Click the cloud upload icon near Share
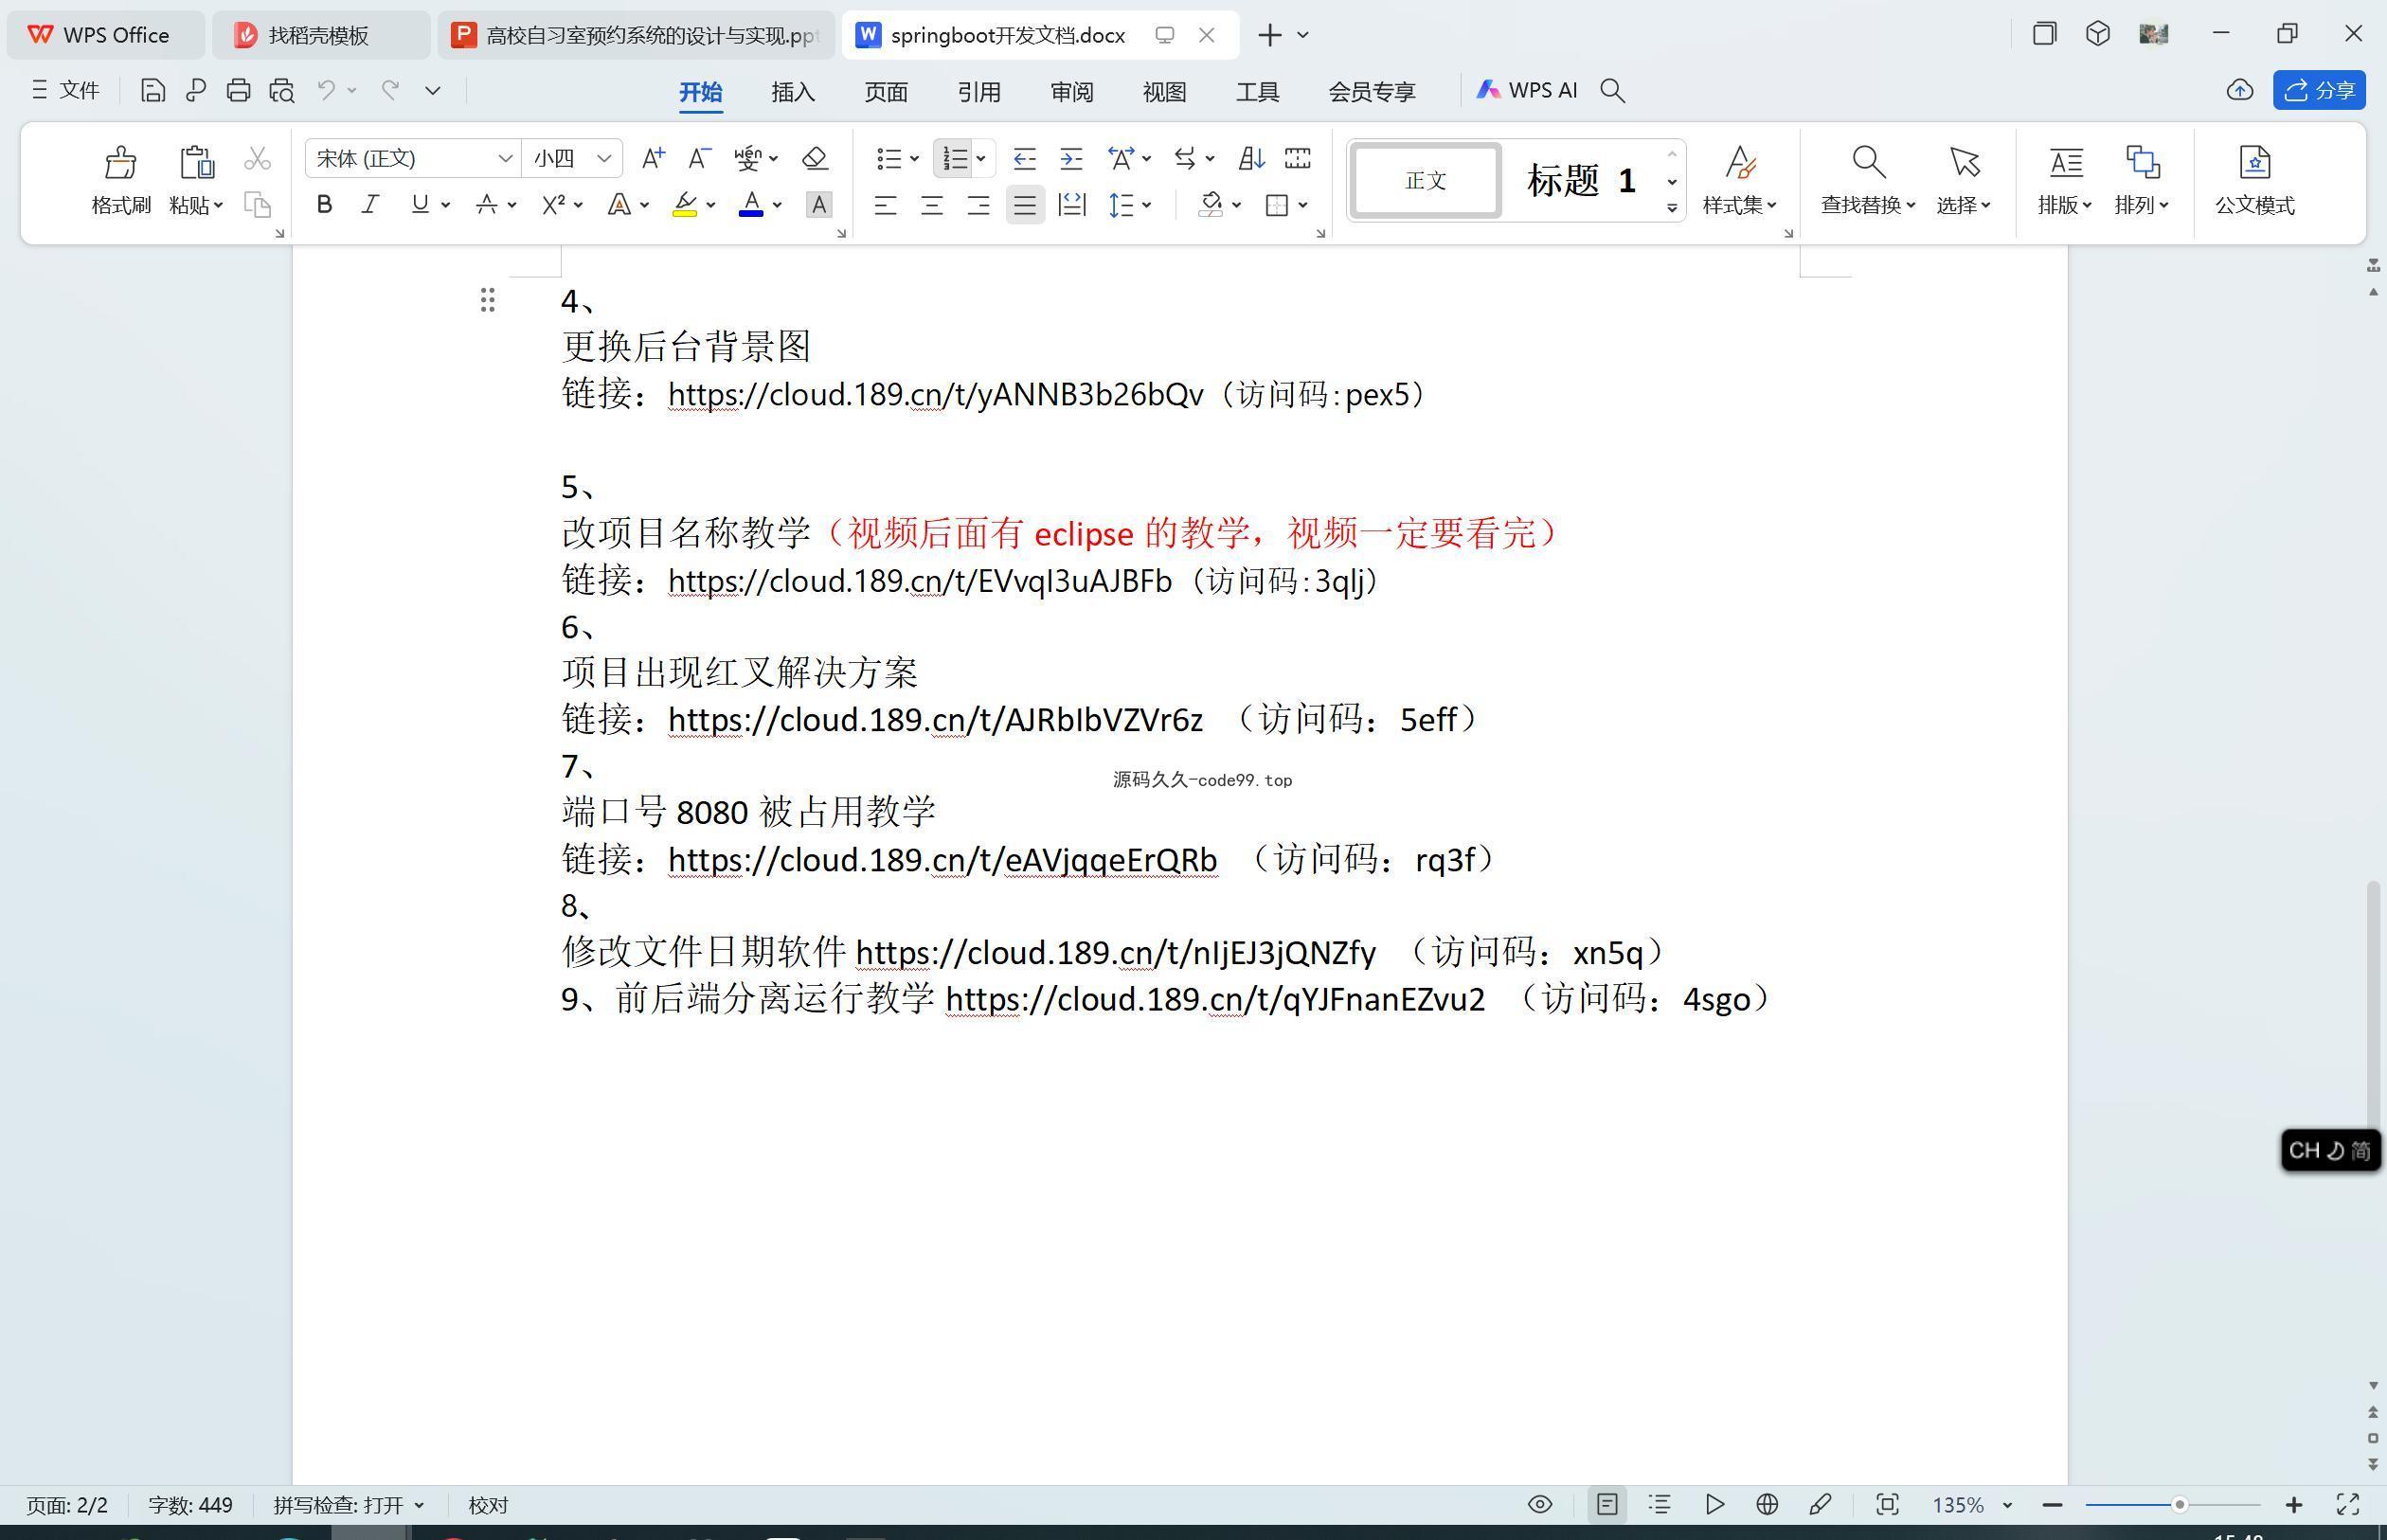The height and width of the screenshot is (1540, 2387). [x=2240, y=91]
